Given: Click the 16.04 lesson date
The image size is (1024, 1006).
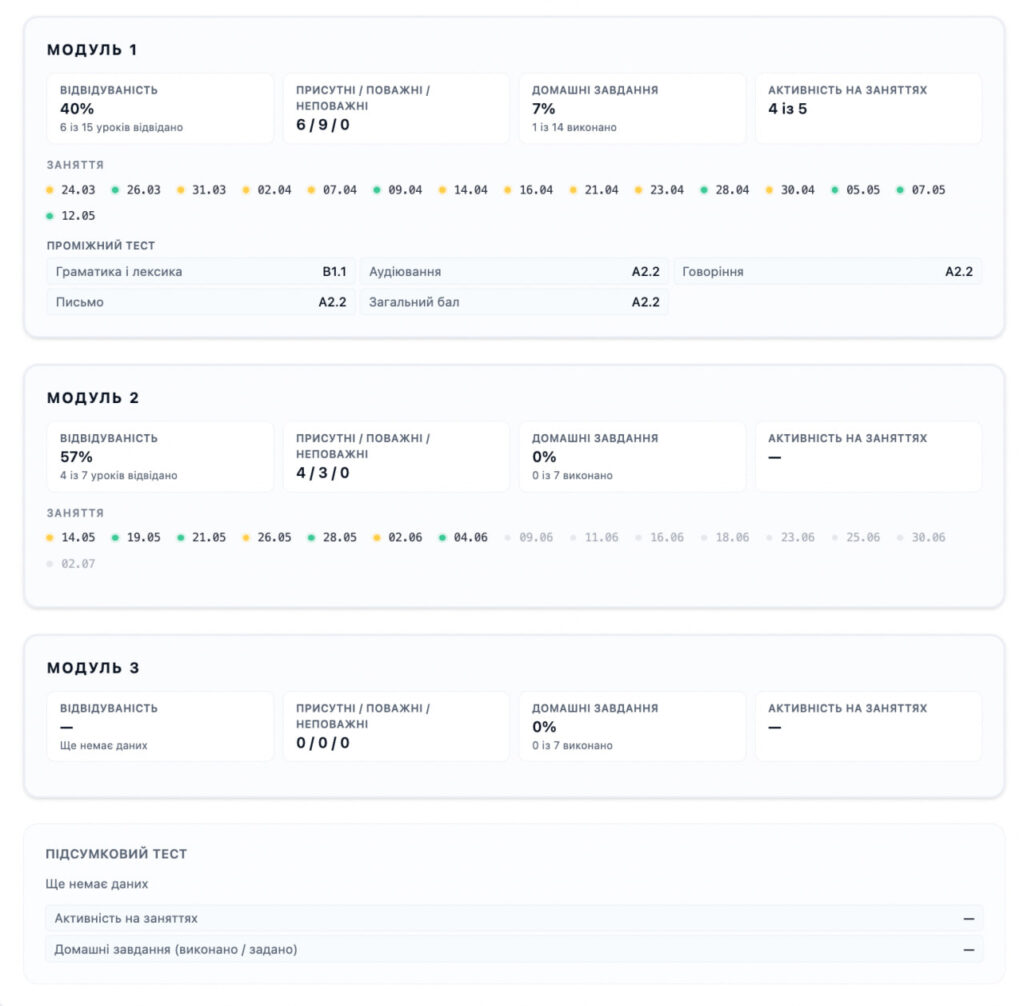Looking at the screenshot, I should click(528, 190).
